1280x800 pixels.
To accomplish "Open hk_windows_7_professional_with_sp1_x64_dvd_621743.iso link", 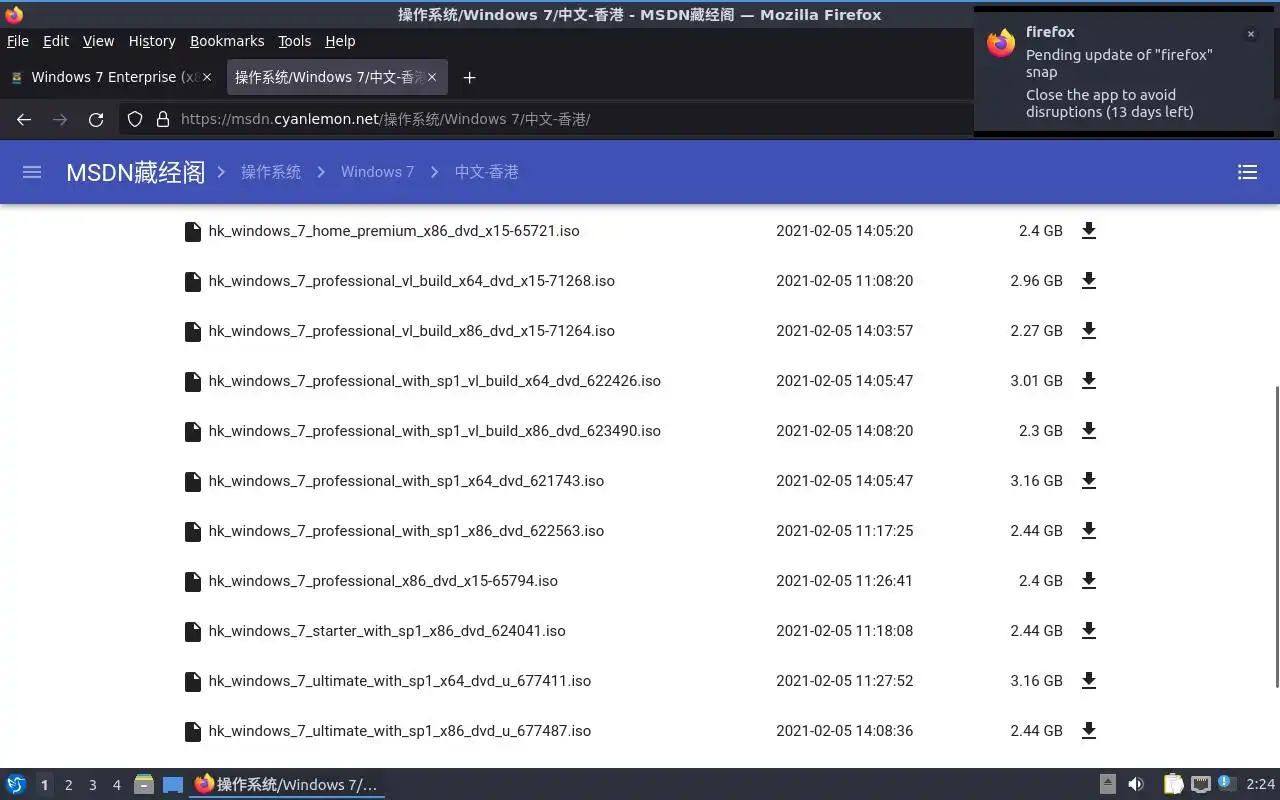I will click(x=406, y=481).
